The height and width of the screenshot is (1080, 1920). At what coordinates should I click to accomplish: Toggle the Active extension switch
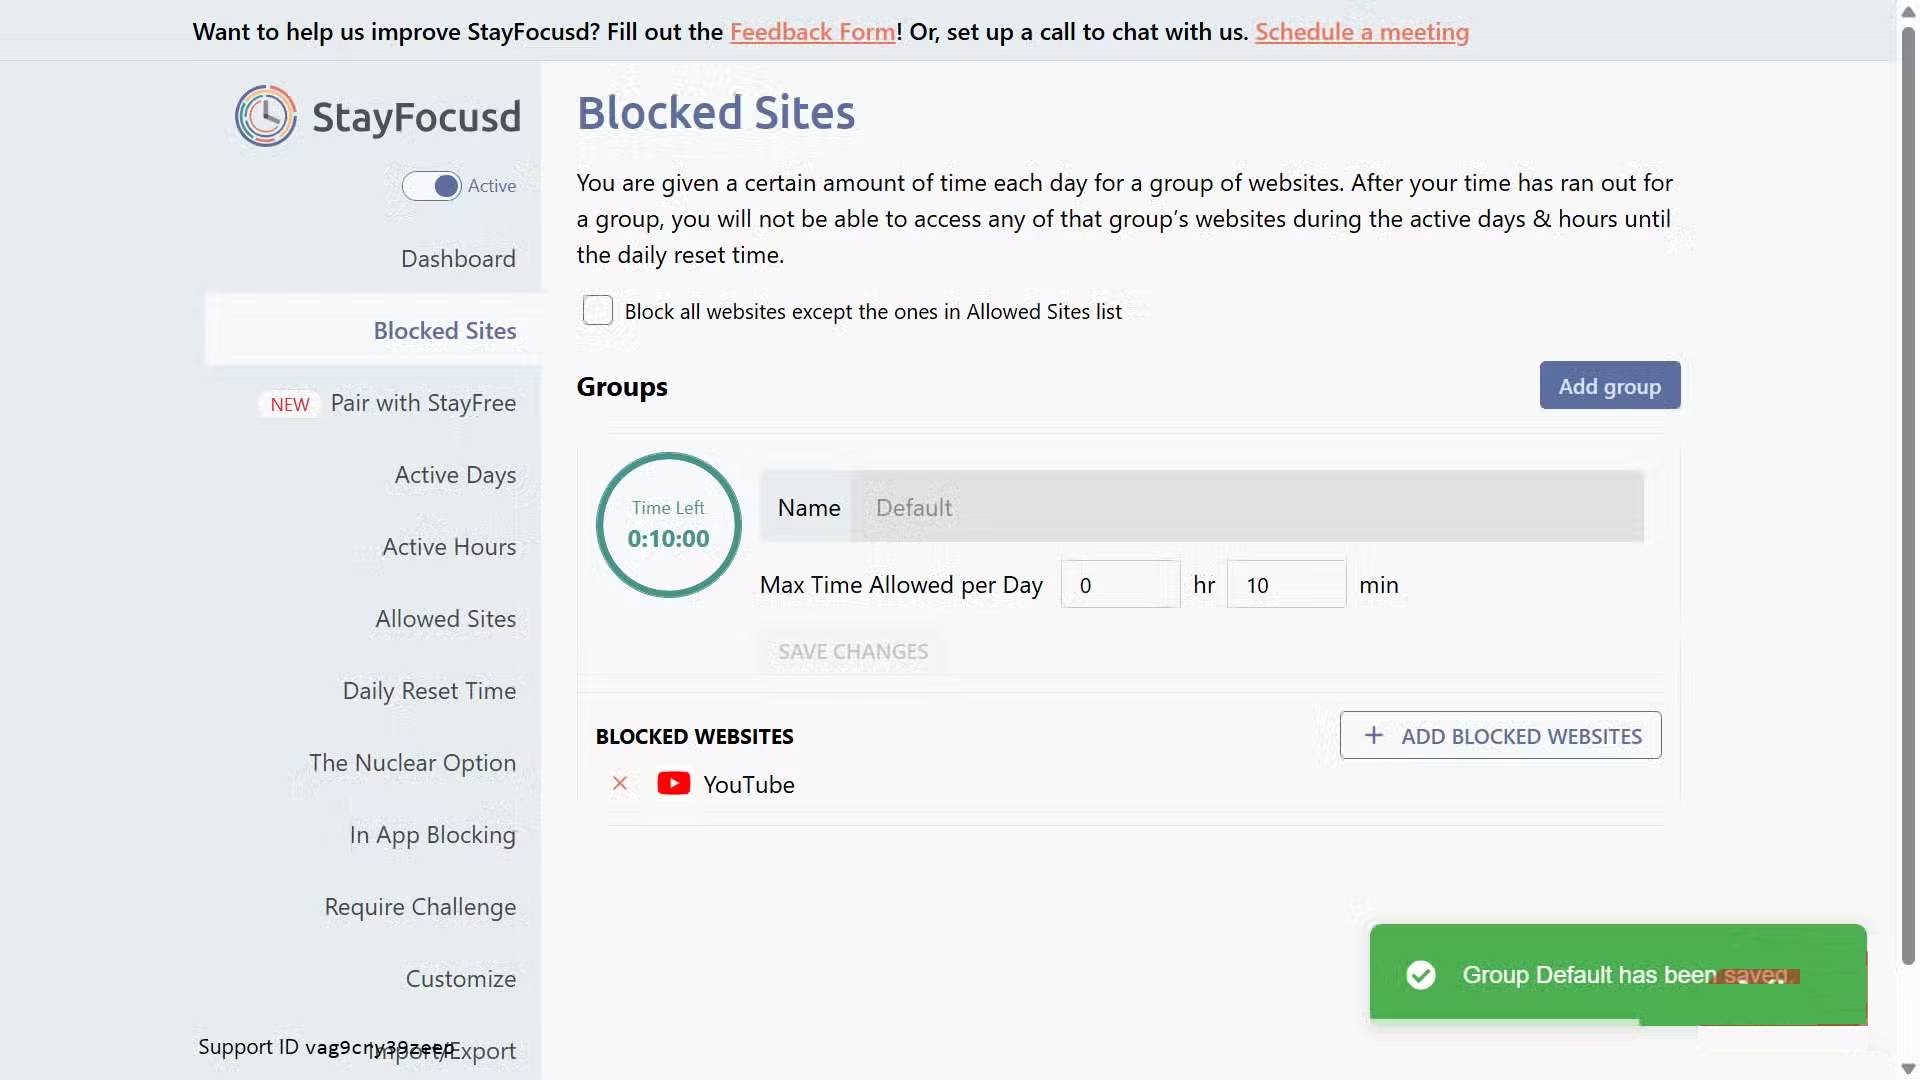point(432,186)
